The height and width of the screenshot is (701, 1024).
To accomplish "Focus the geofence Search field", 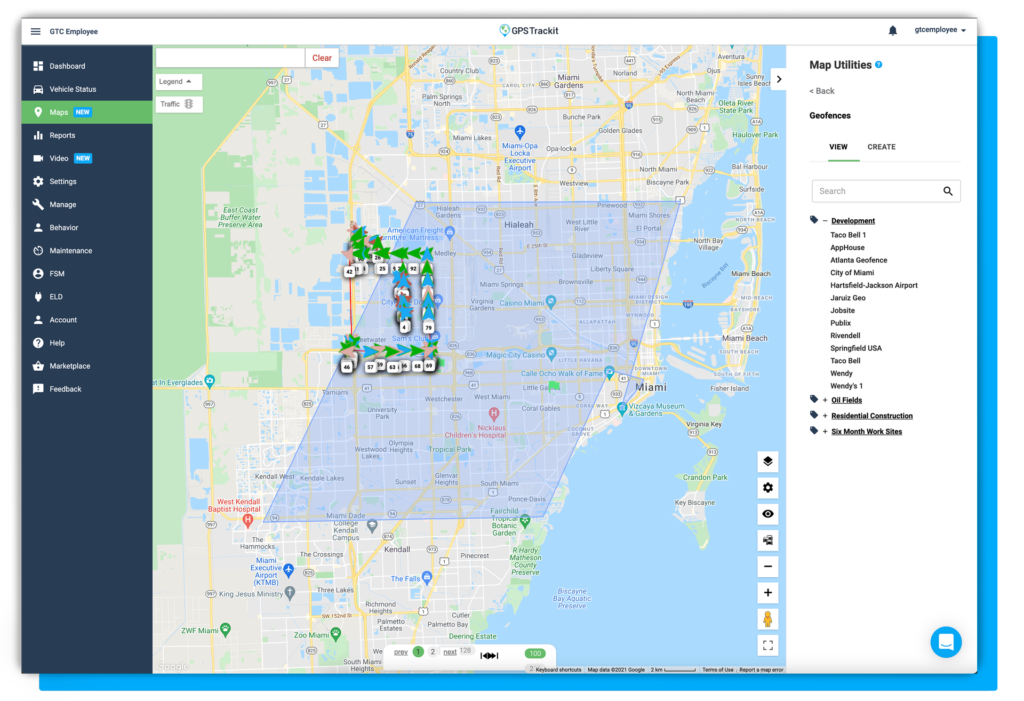I will pos(878,191).
